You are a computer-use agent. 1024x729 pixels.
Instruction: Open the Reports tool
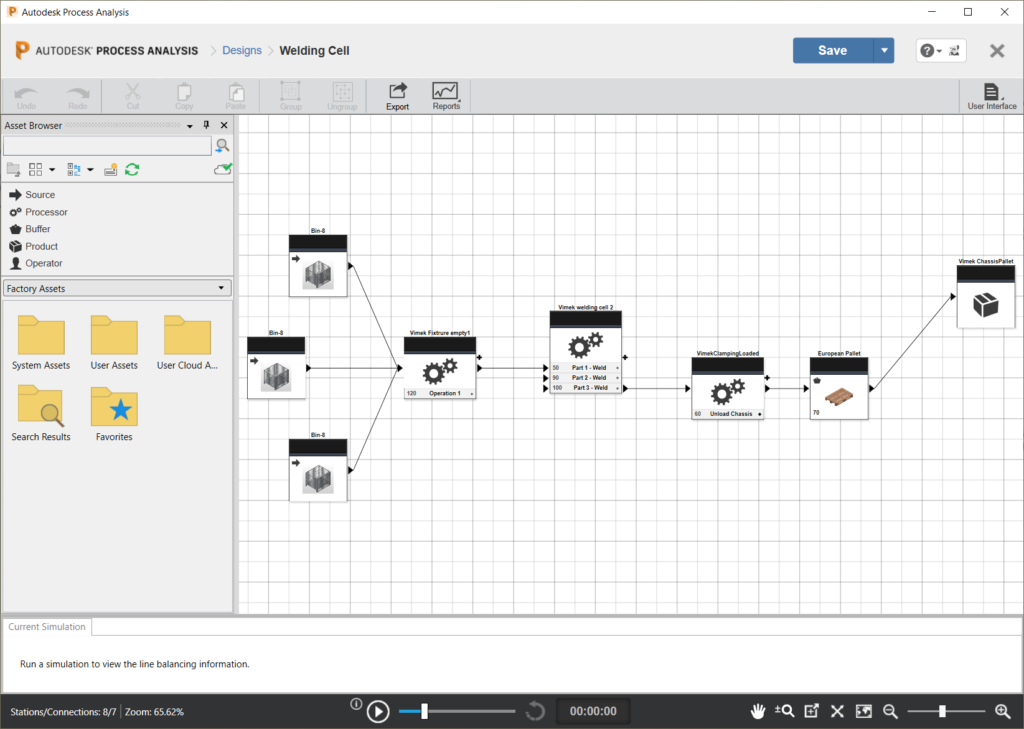click(x=446, y=96)
